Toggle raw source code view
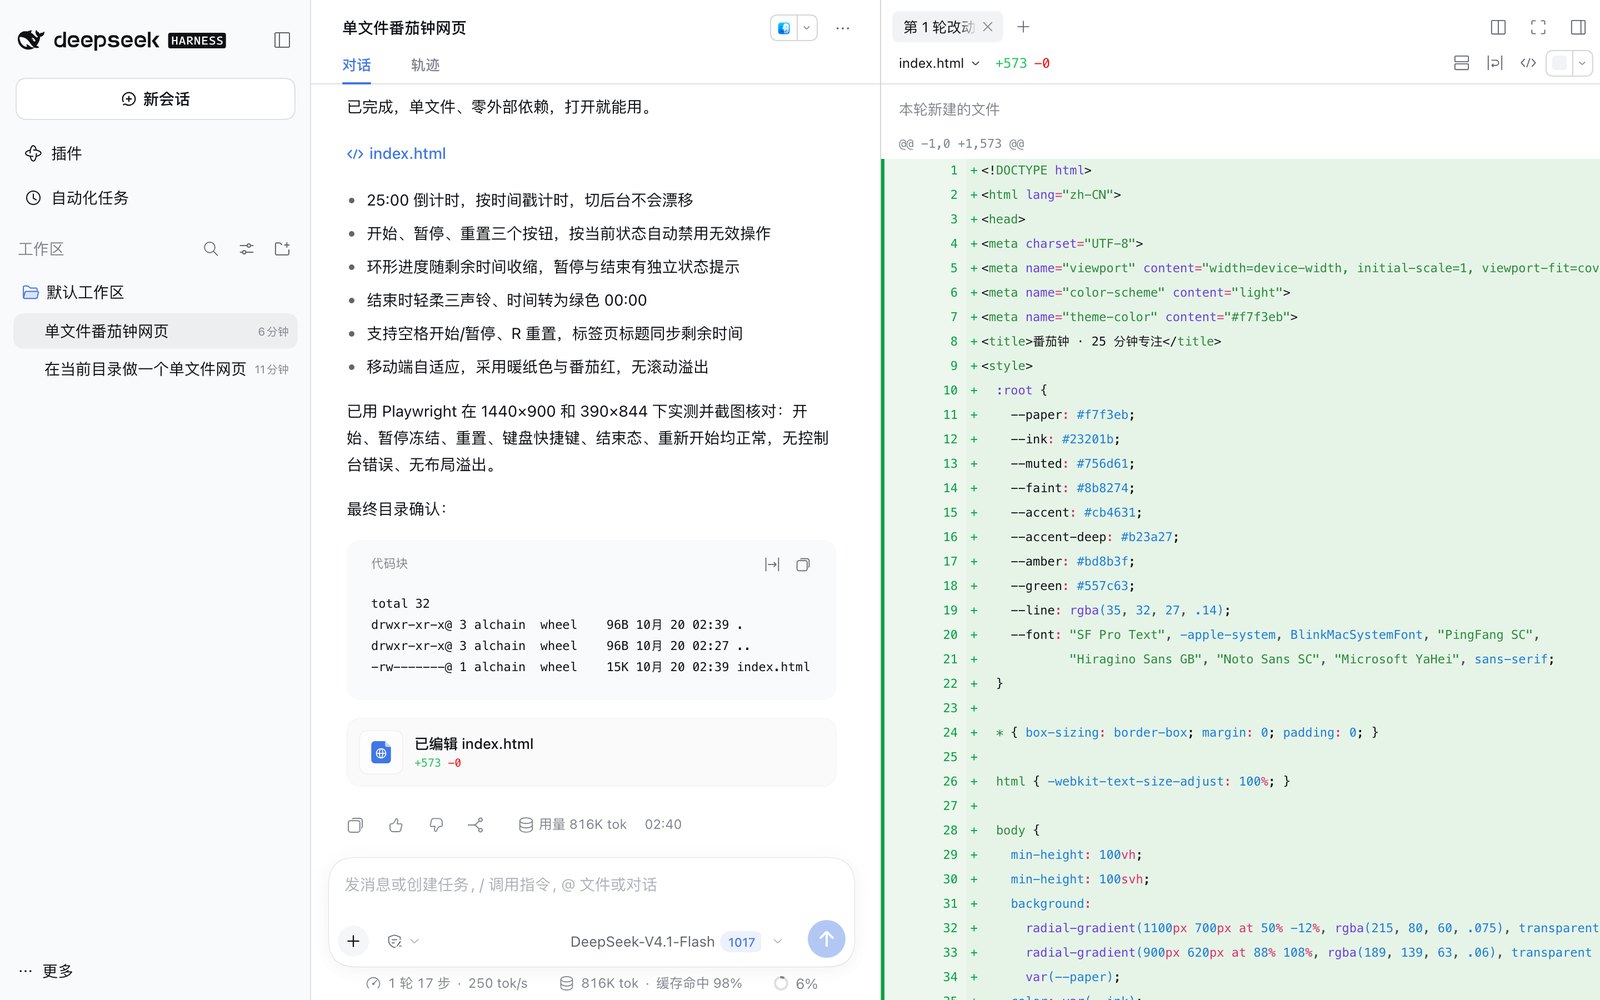Screen dimensions: 1600x1000 coord(1528,63)
